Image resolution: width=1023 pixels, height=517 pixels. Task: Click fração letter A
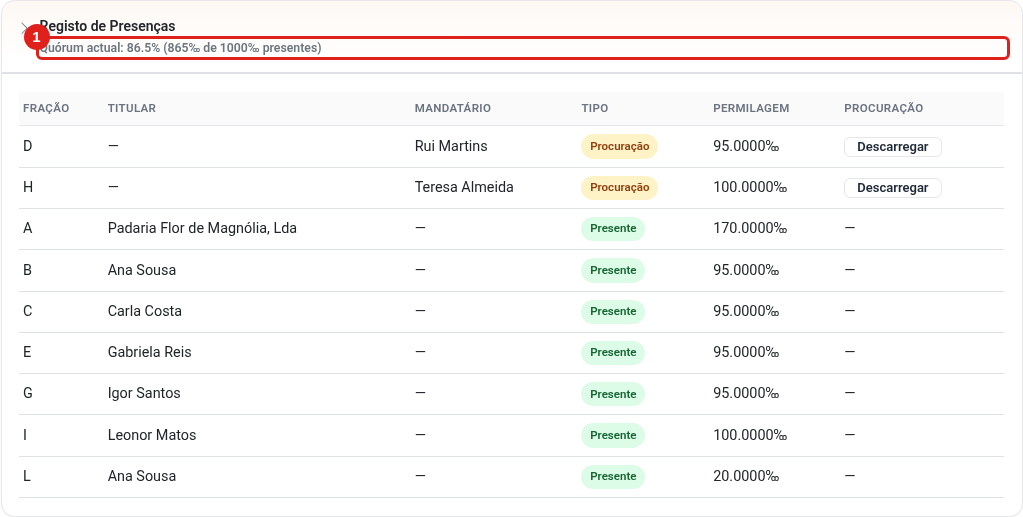coord(27,228)
